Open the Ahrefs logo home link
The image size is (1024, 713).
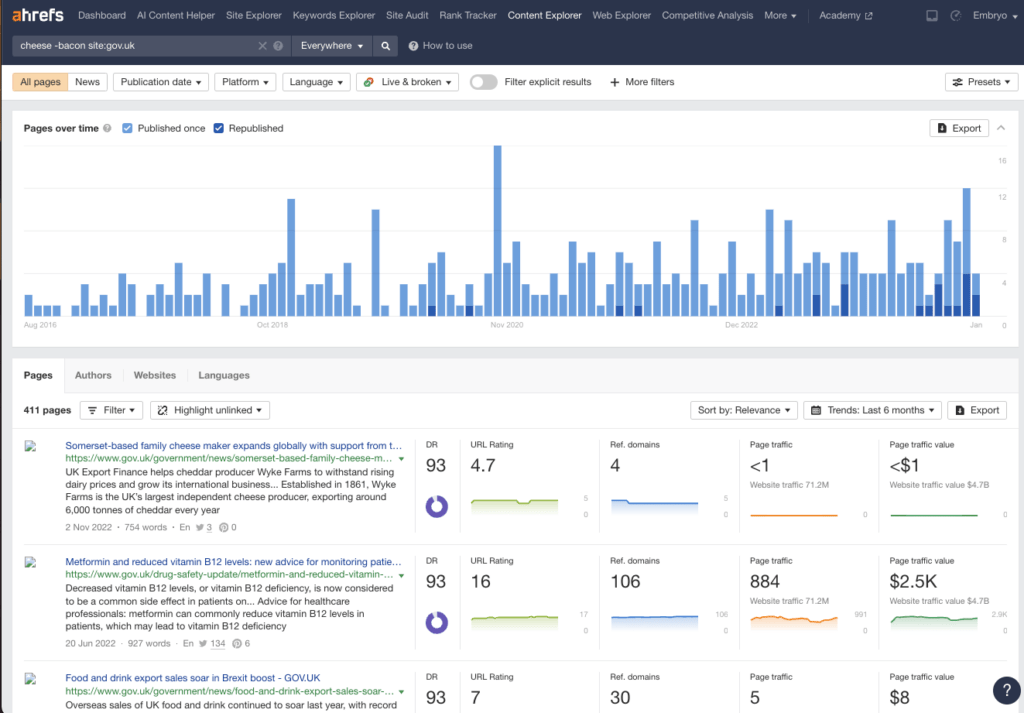pos(38,15)
